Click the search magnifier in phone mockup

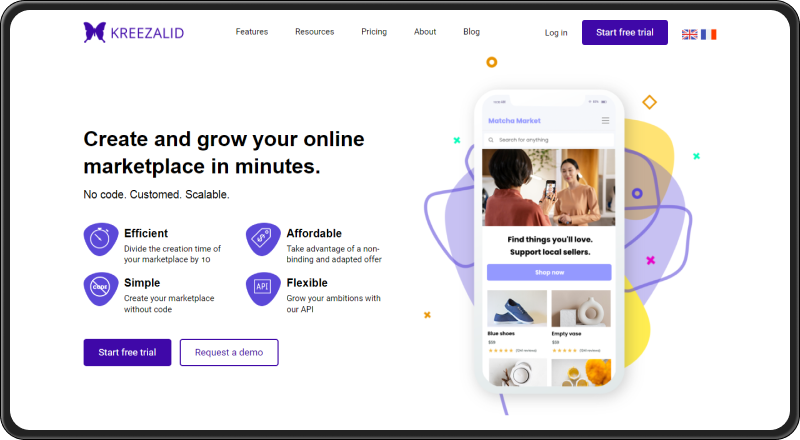click(x=491, y=140)
